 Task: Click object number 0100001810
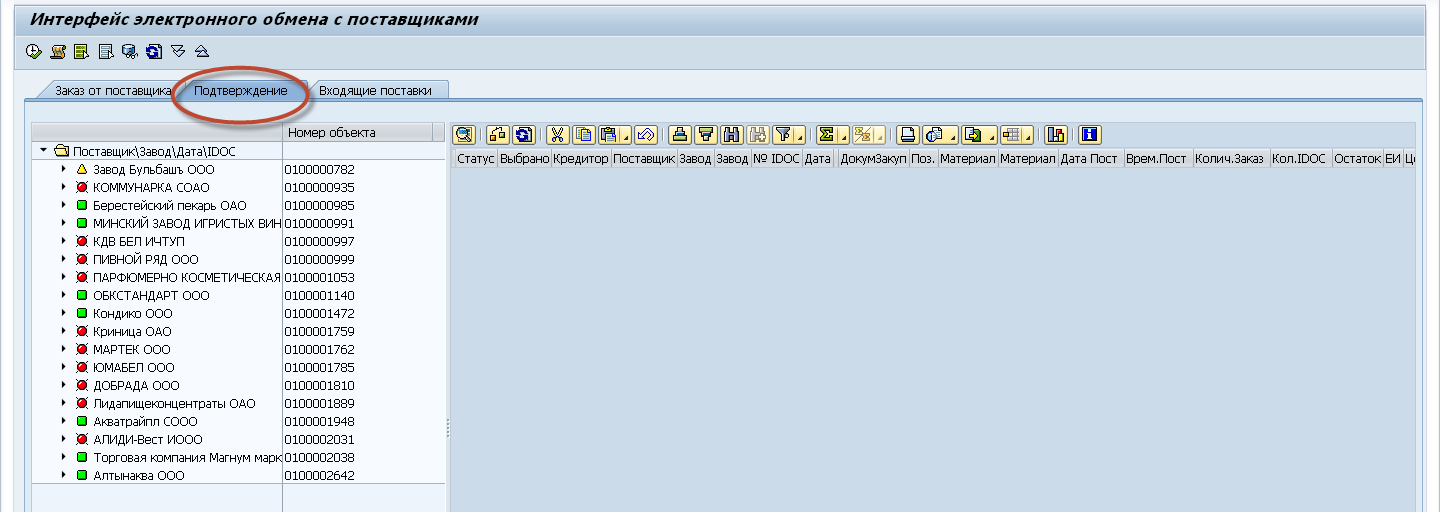pos(319,385)
